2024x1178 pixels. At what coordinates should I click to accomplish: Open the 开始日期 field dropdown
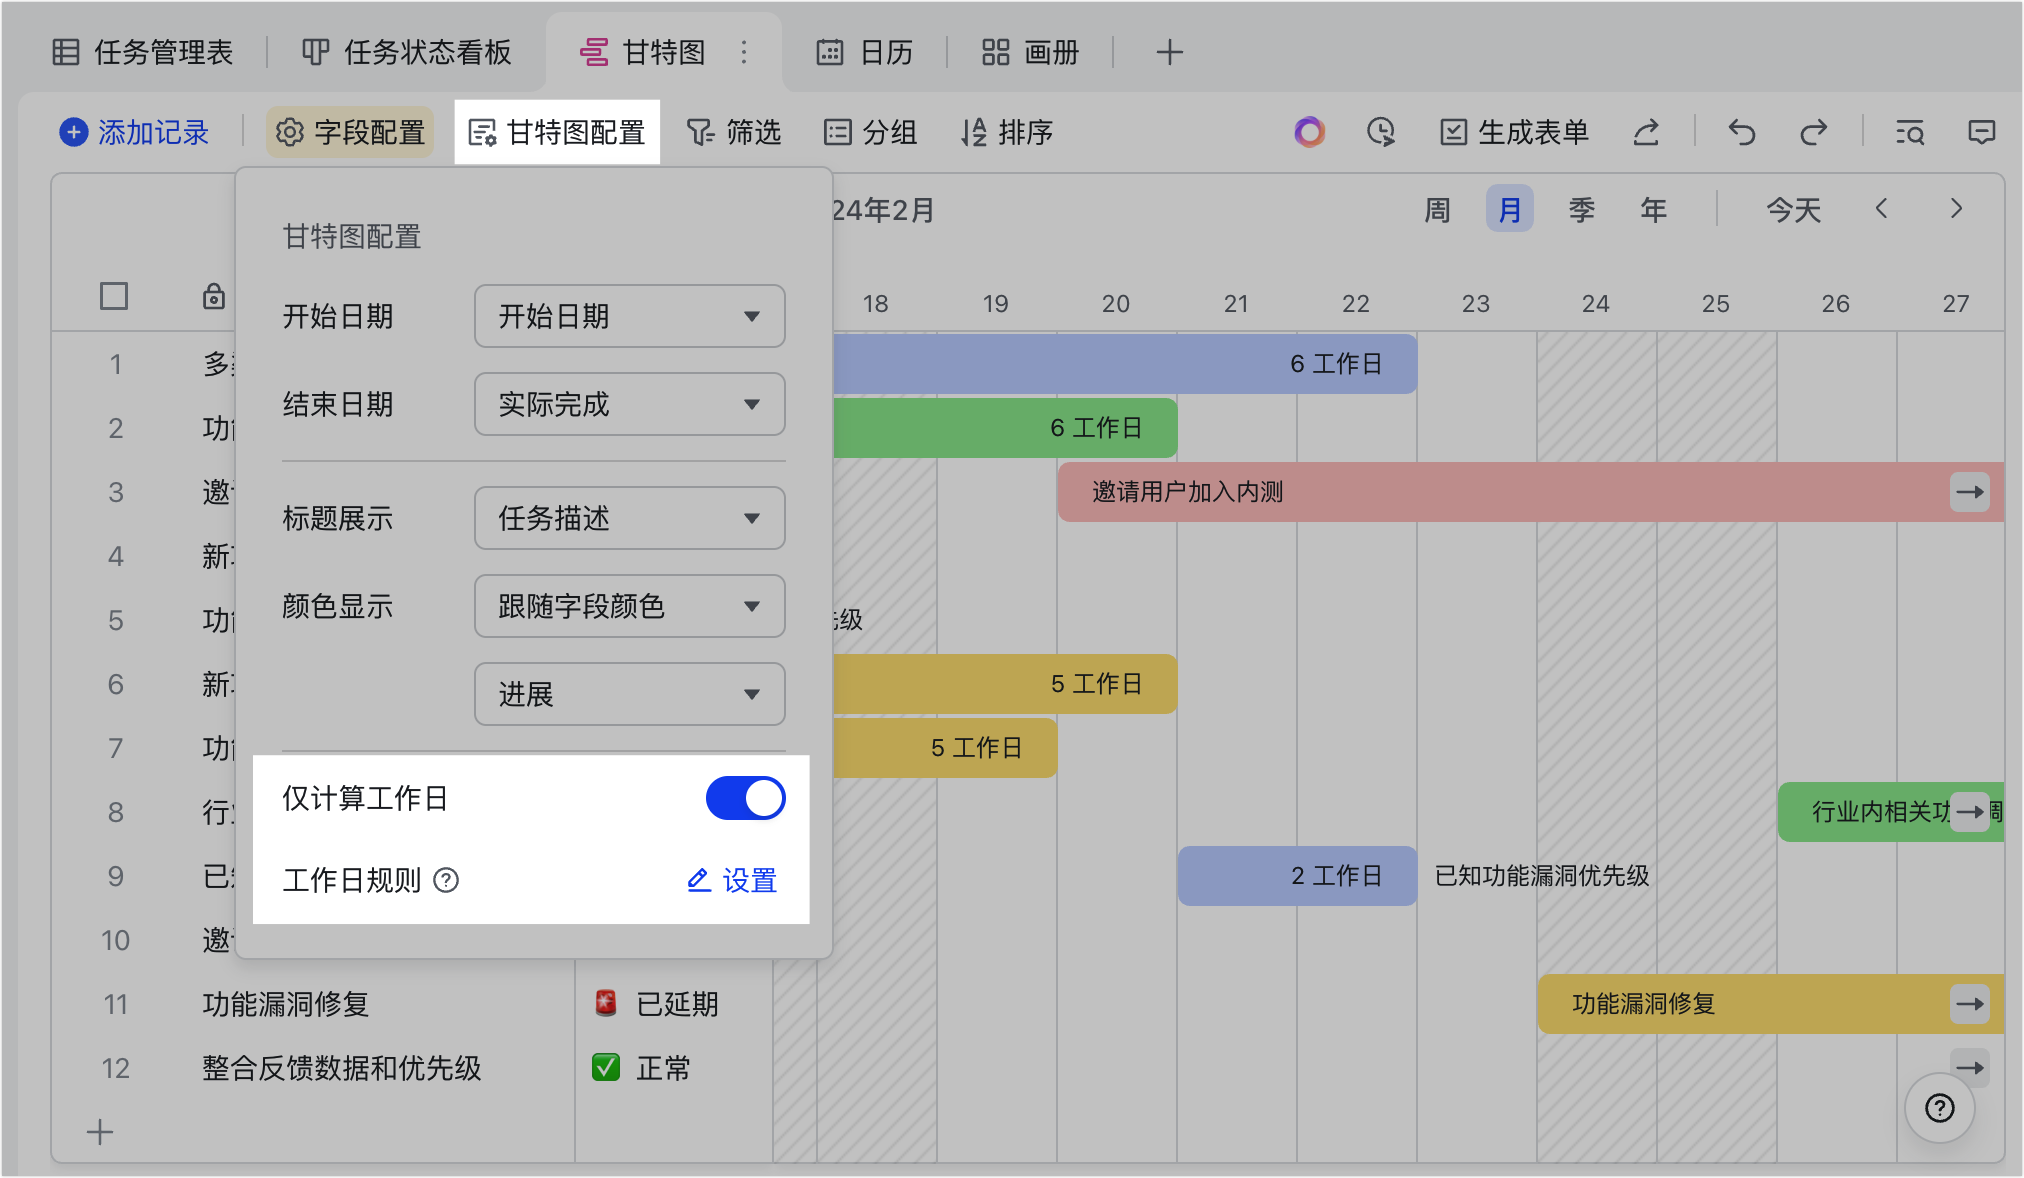pos(630,316)
